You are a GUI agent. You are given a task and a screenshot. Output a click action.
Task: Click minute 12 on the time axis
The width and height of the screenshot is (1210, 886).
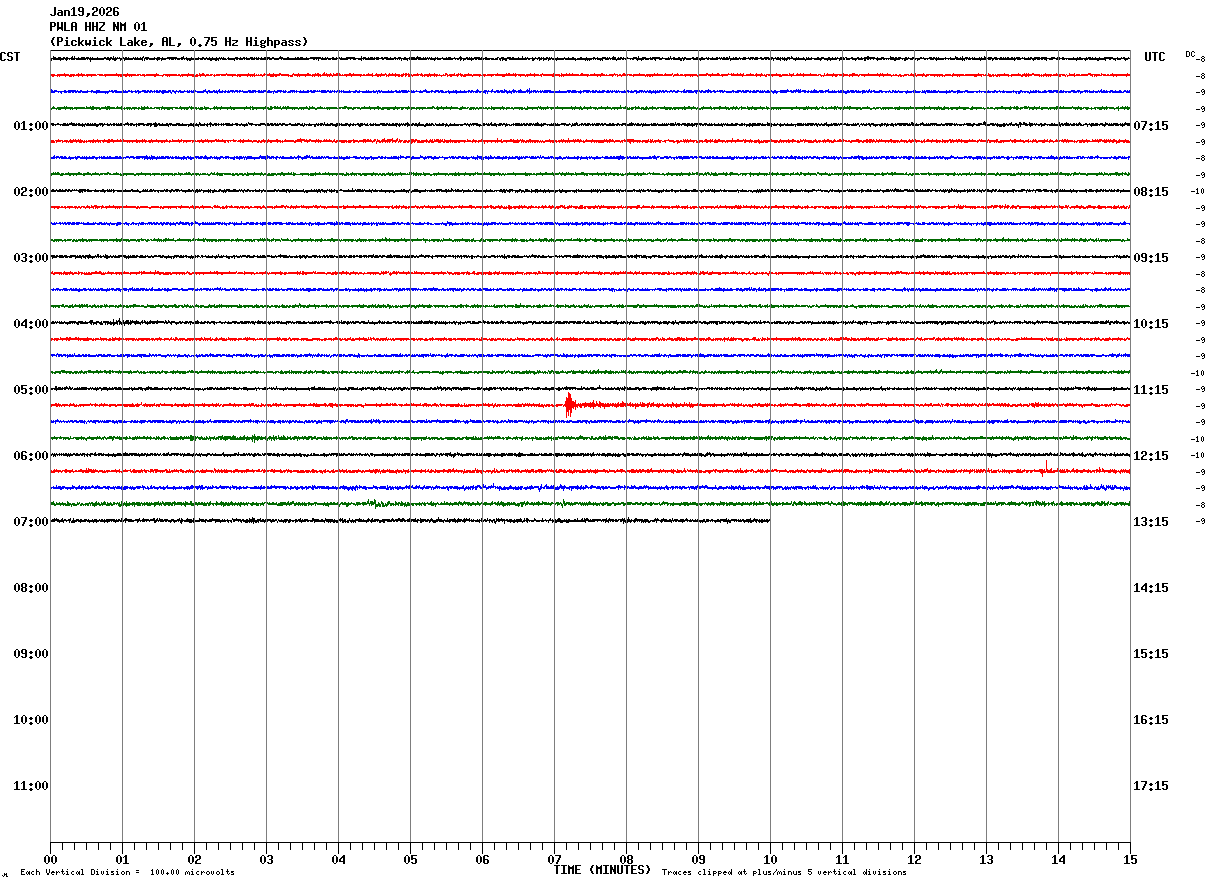tap(914, 859)
